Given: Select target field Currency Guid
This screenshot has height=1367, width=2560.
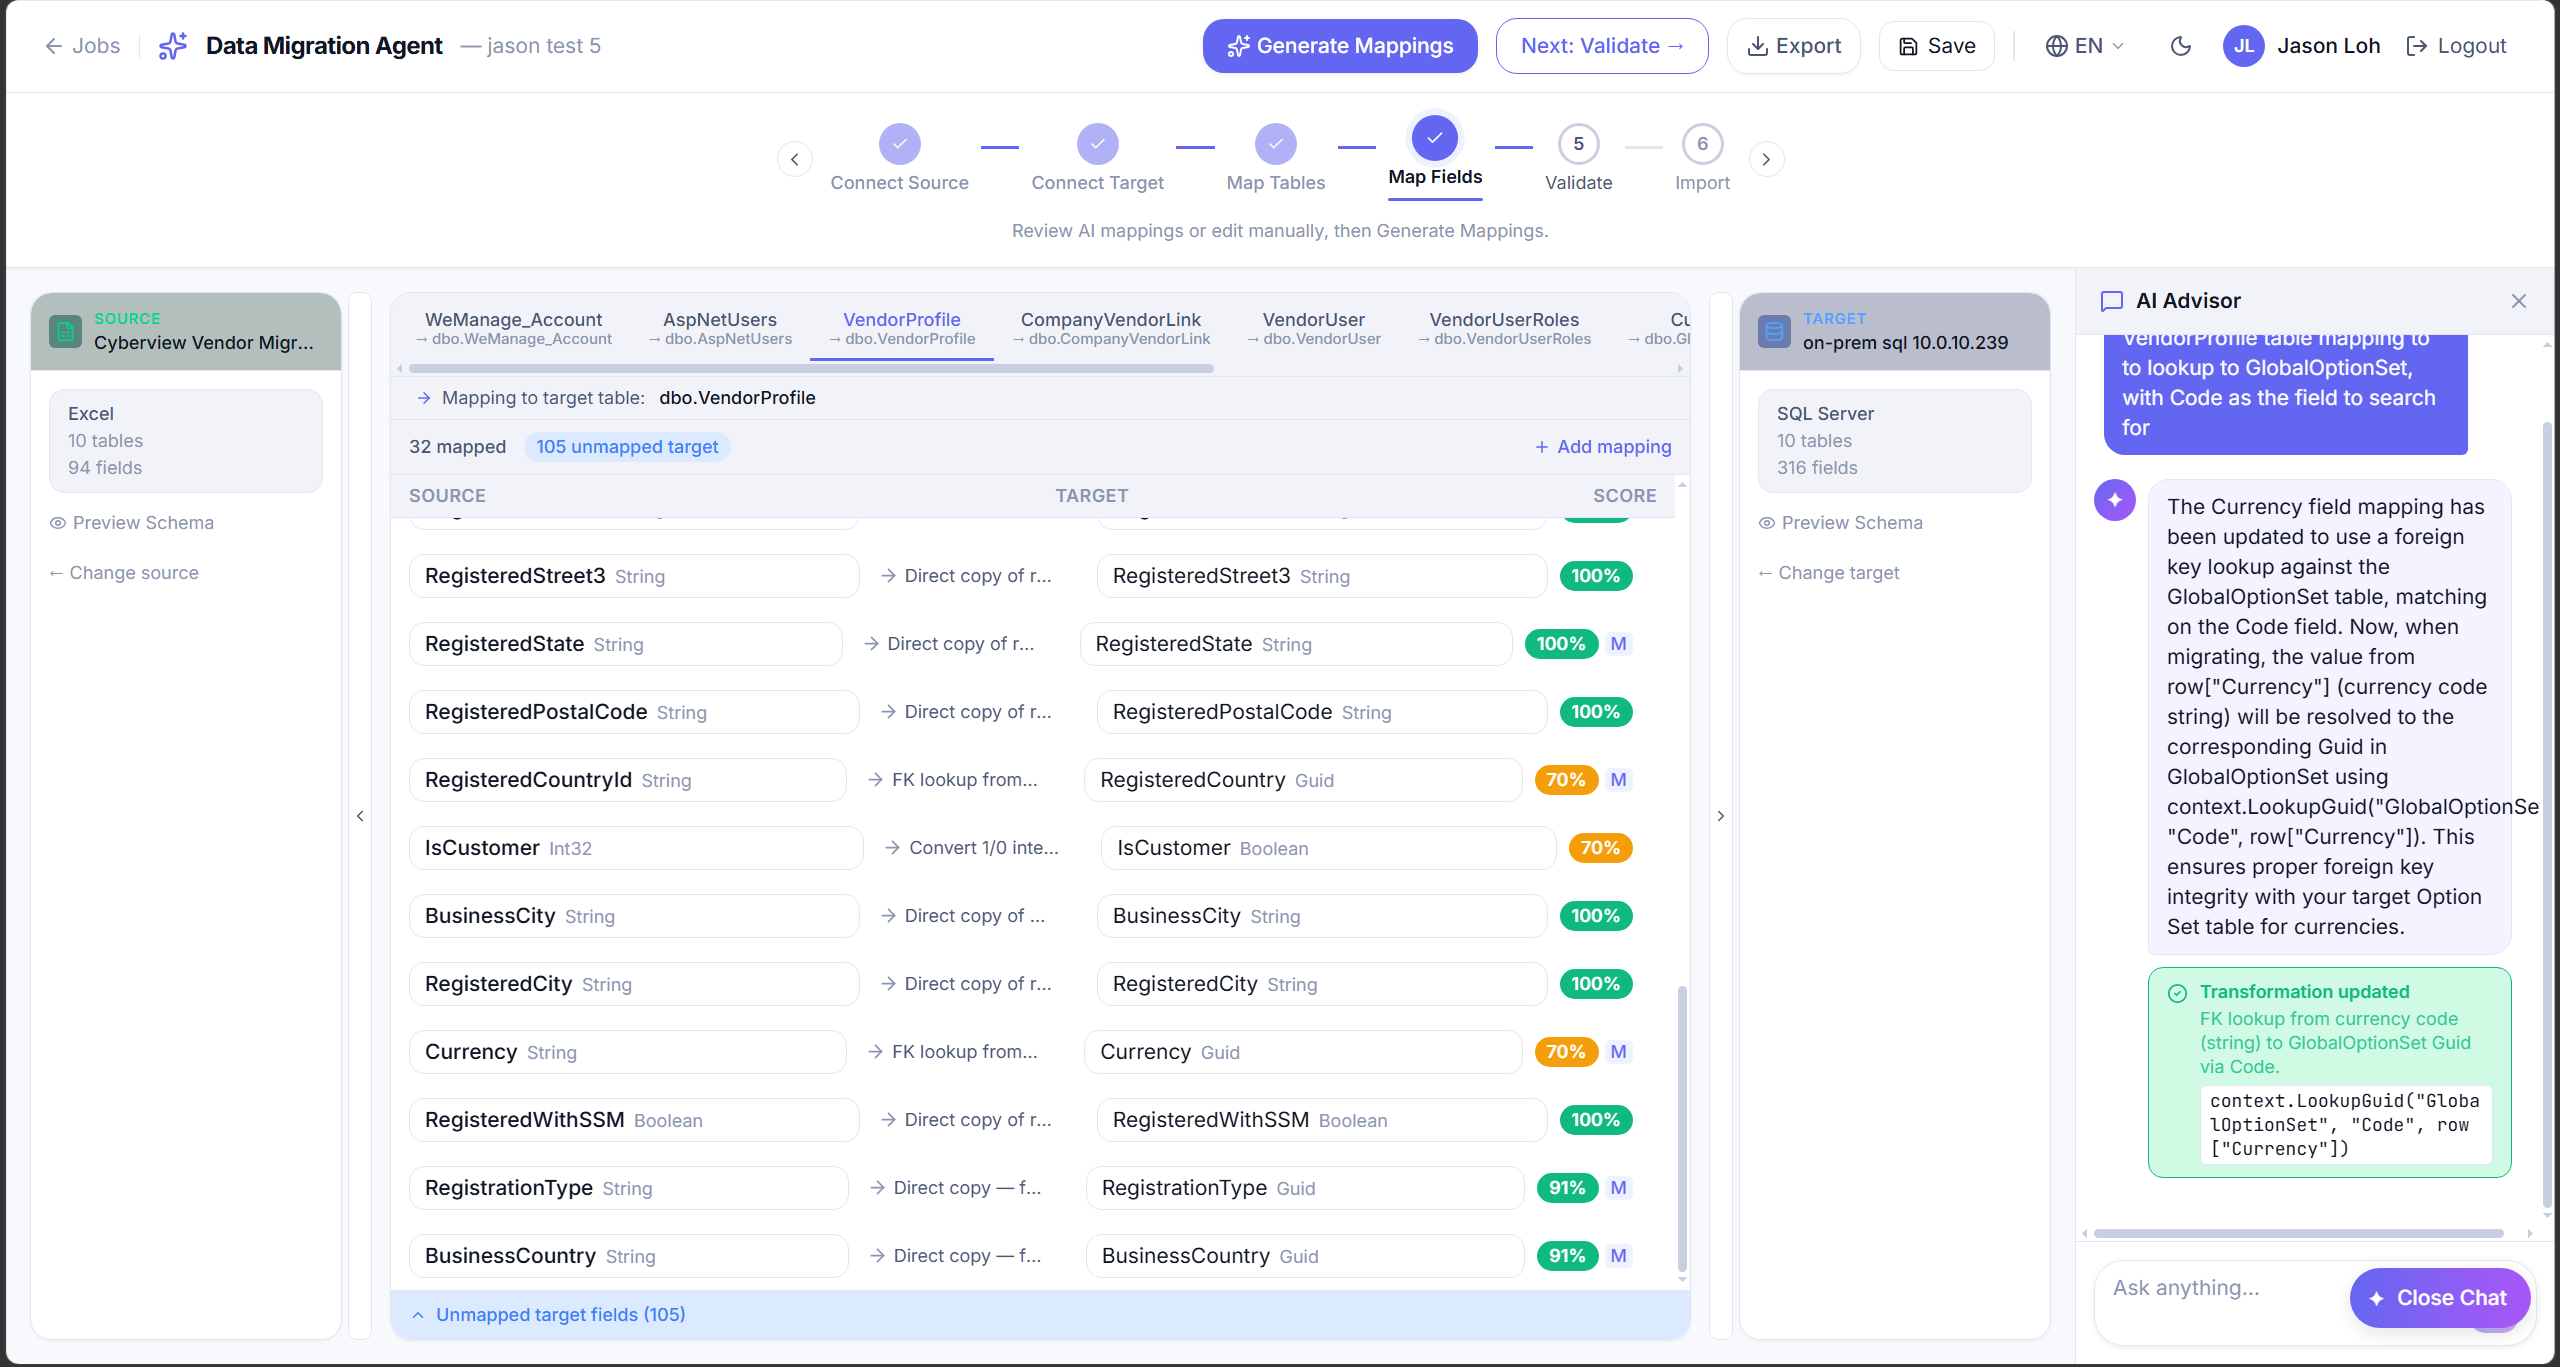Looking at the screenshot, I should pos(1303,1052).
